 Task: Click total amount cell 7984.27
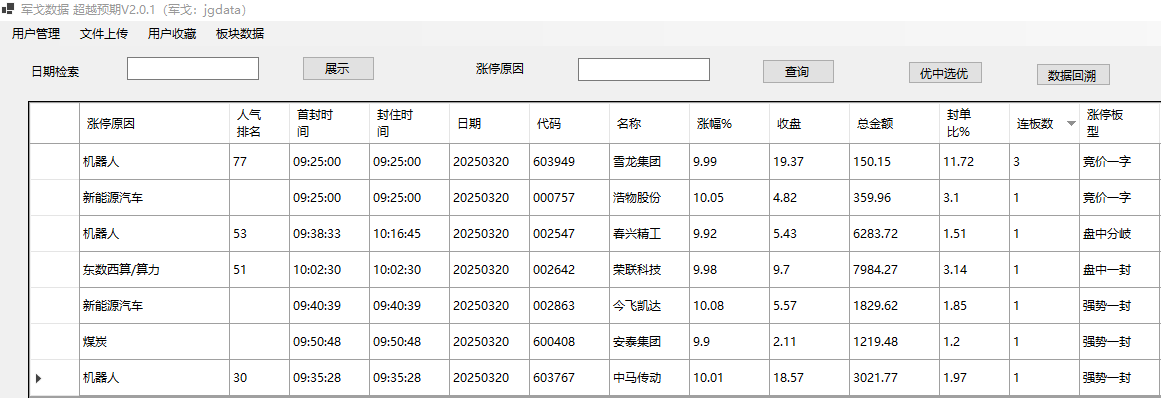point(893,270)
